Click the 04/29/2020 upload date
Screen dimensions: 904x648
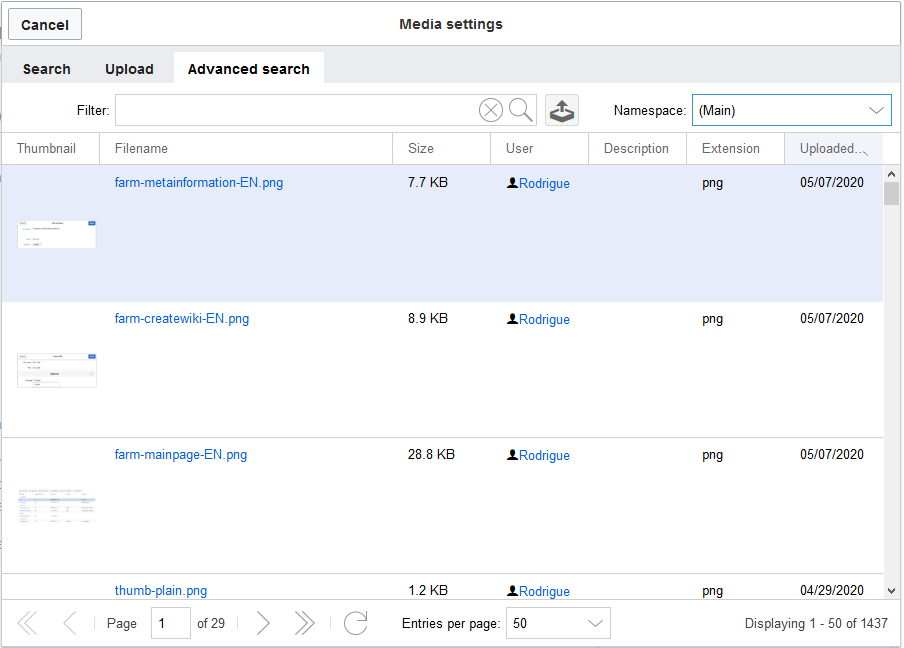(832, 591)
